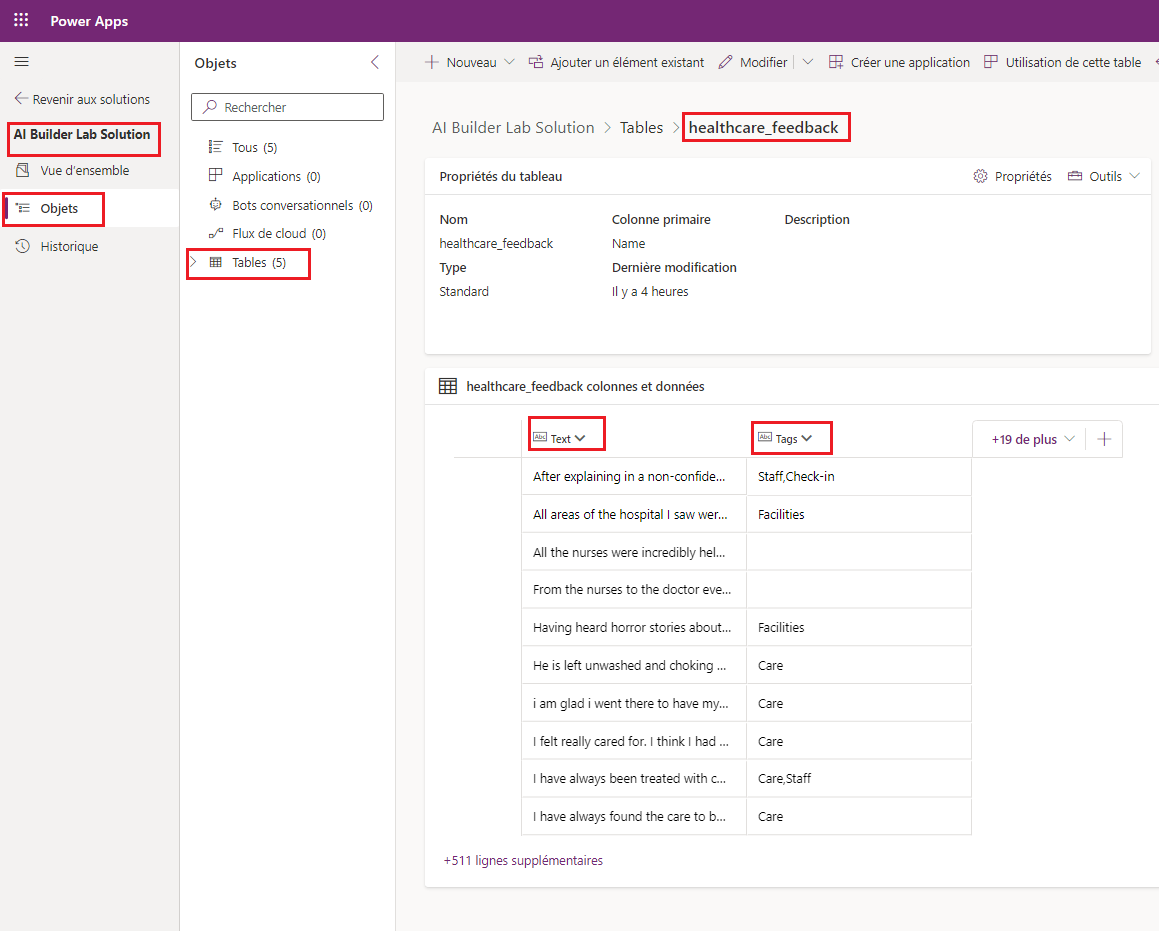Click Tables breadcrumb link
The height and width of the screenshot is (931, 1159).
click(642, 127)
